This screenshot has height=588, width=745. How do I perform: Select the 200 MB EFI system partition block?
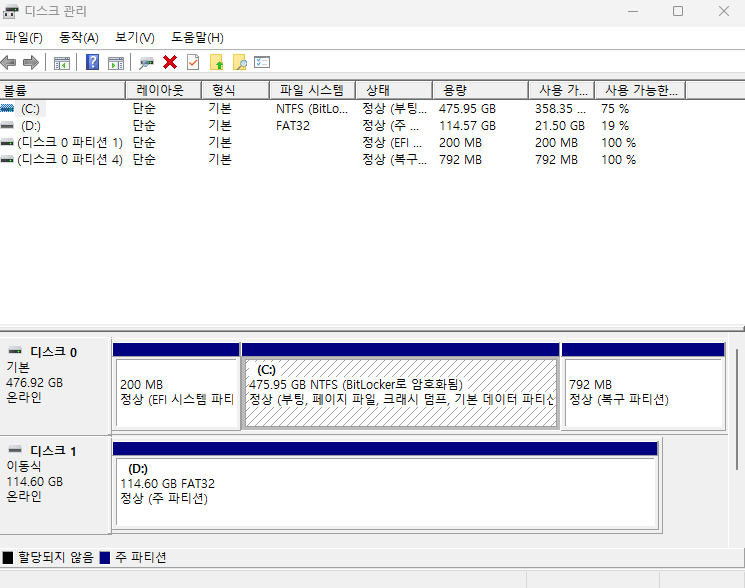tap(177, 387)
